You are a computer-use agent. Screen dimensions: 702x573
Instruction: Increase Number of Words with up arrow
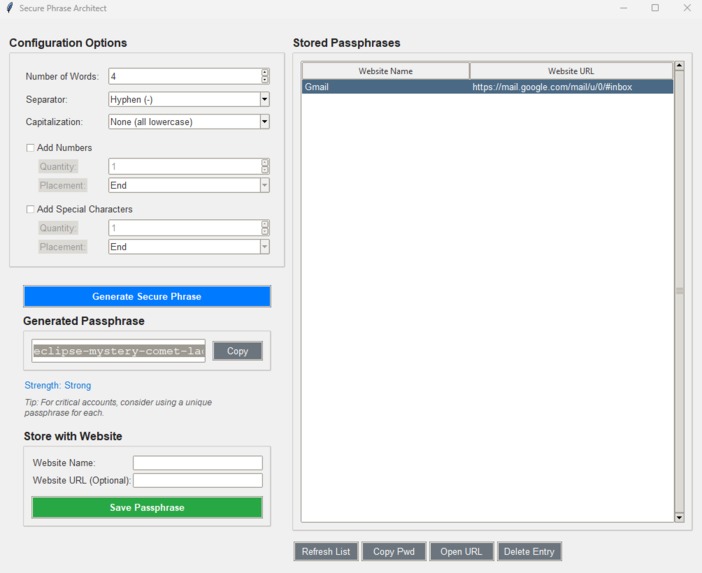tap(265, 73)
